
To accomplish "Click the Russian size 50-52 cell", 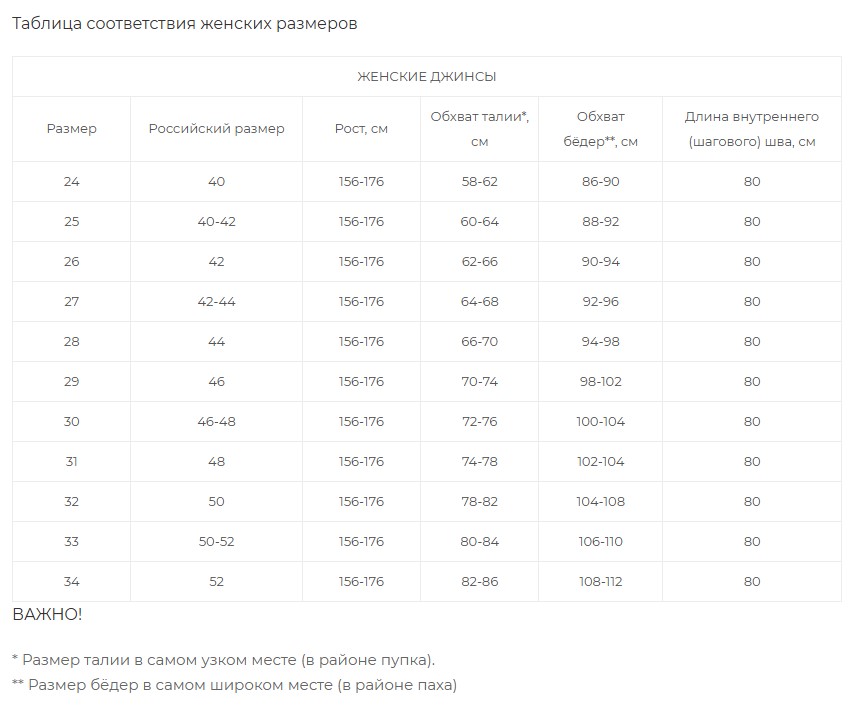I will click(x=217, y=542).
